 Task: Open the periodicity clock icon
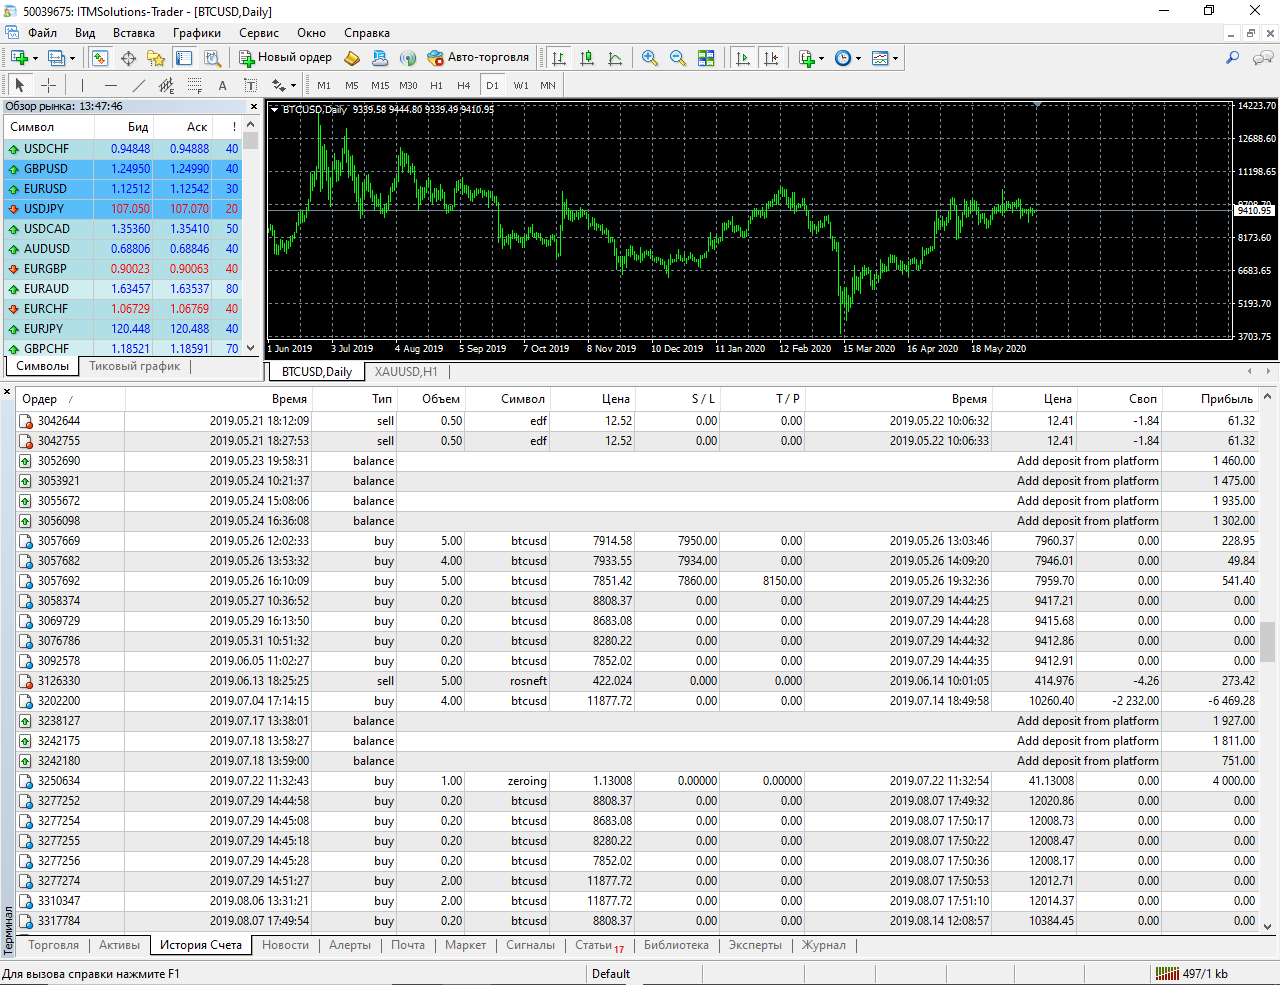point(843,58)
